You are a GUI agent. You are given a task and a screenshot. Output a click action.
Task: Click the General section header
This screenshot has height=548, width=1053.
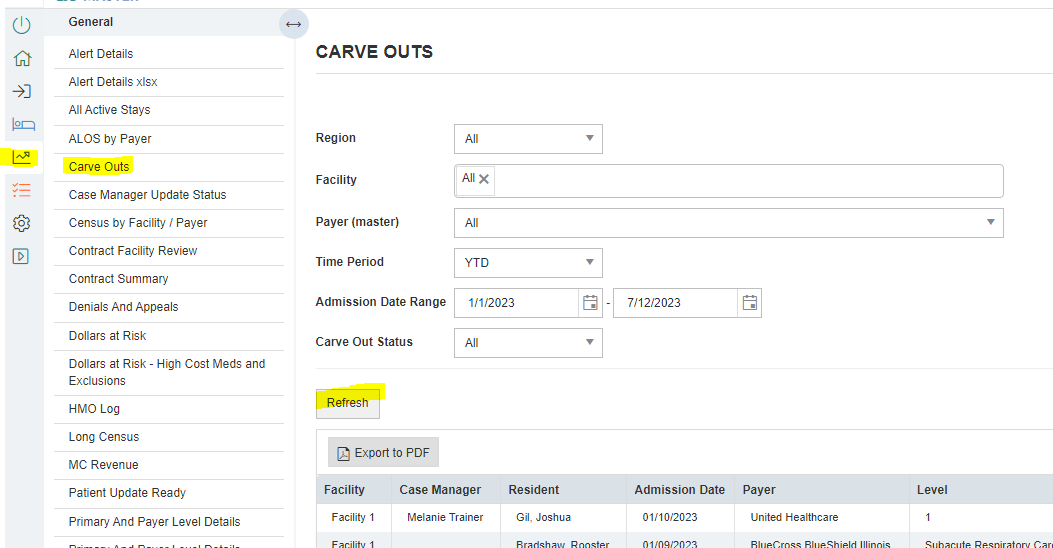tap(91, 22)
